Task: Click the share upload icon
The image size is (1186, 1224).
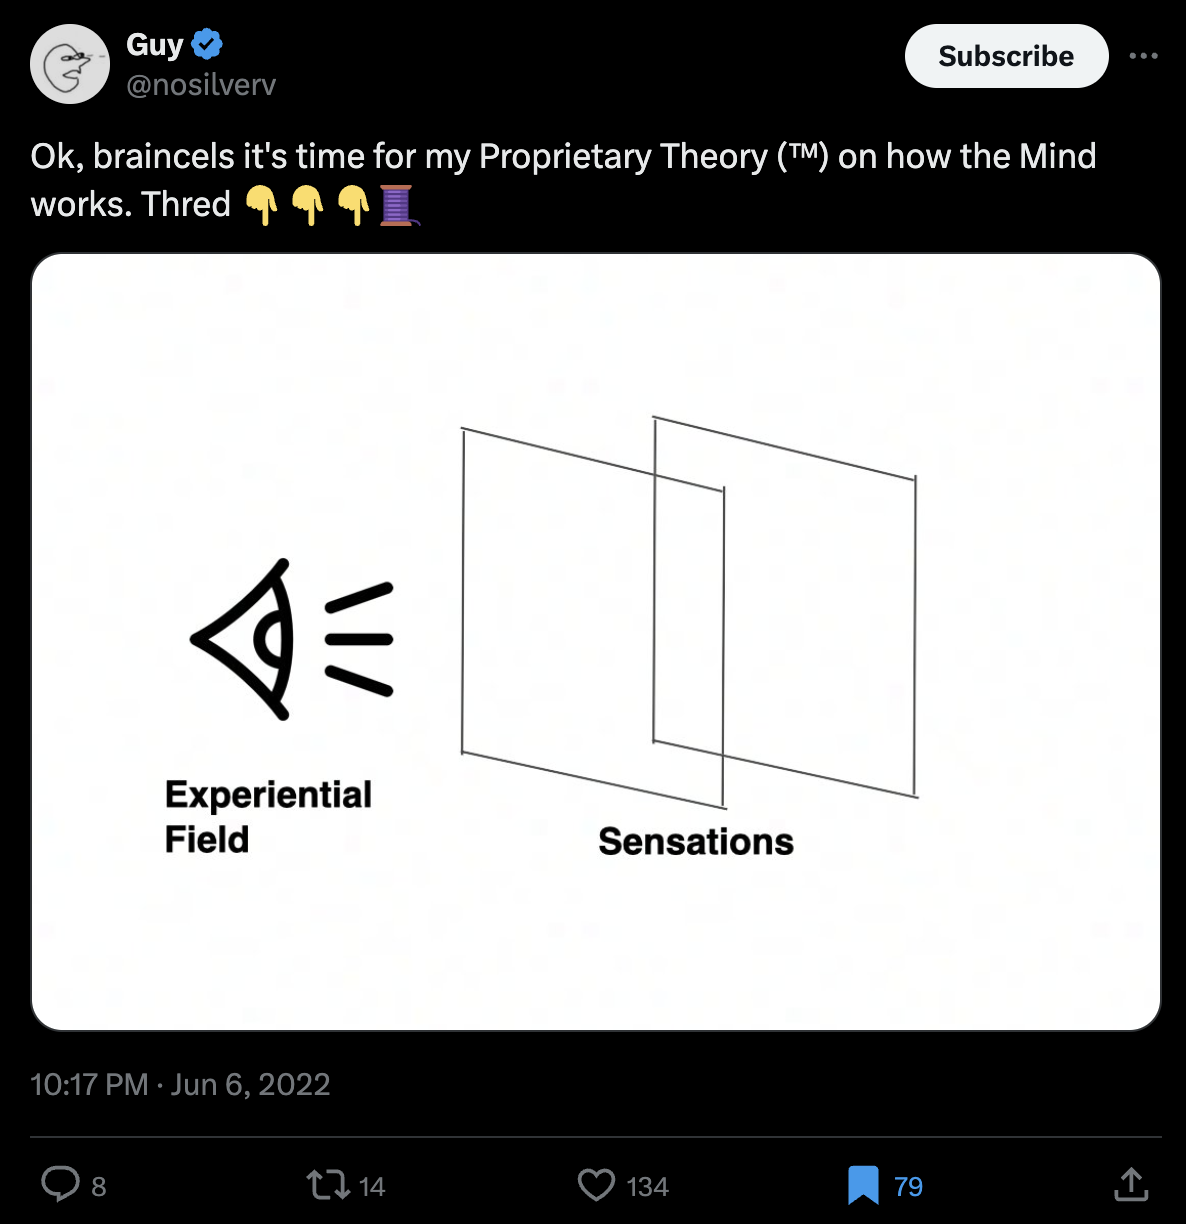Action: (x=1131, y=1184)
